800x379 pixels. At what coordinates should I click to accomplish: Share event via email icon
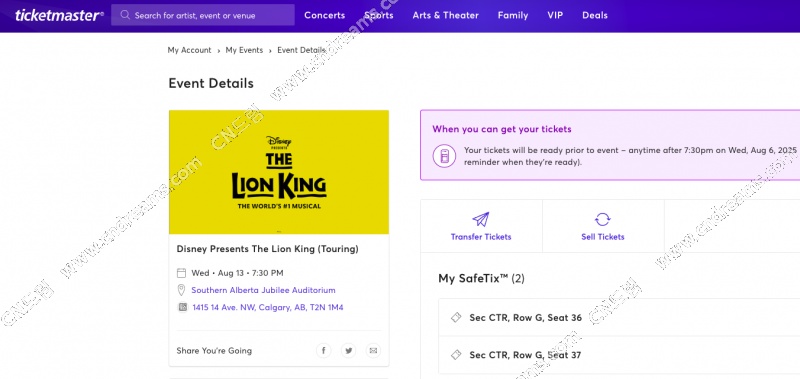click(x=373, y=350)
